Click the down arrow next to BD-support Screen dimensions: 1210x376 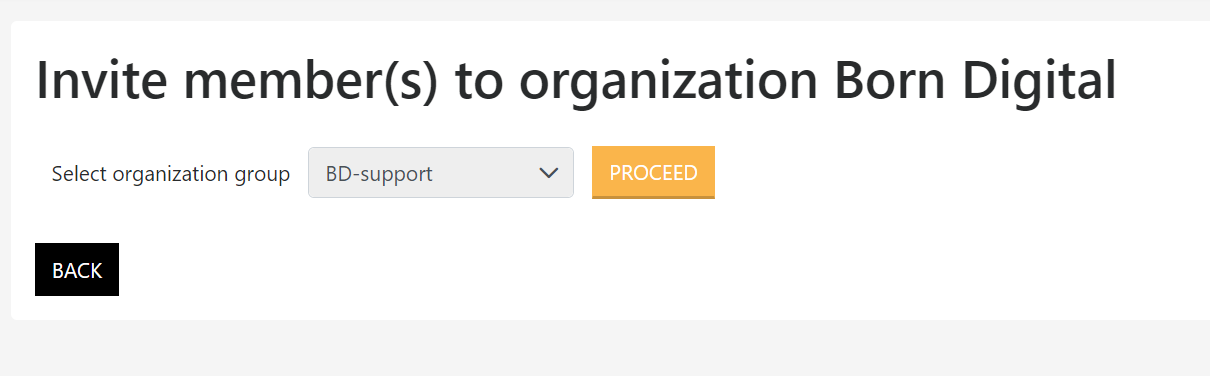(x=548, y=173)
